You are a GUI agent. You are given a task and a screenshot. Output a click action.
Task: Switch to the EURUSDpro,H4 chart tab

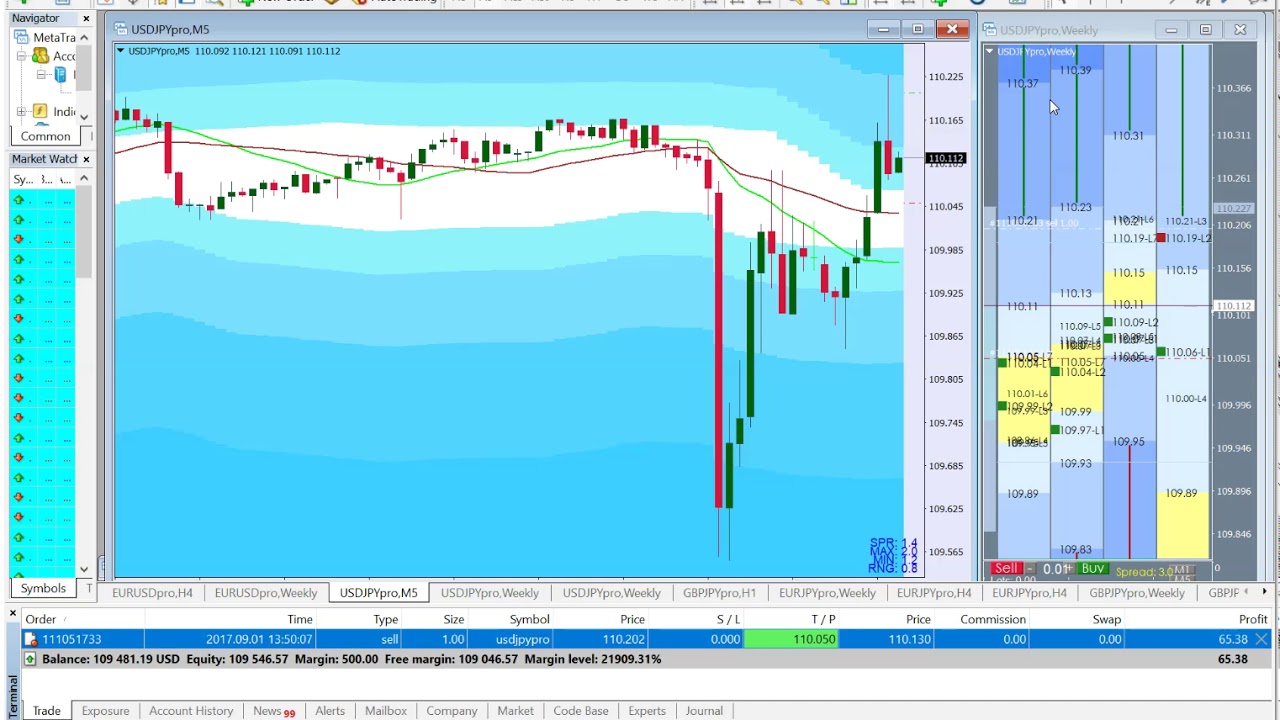click(152, 593)
